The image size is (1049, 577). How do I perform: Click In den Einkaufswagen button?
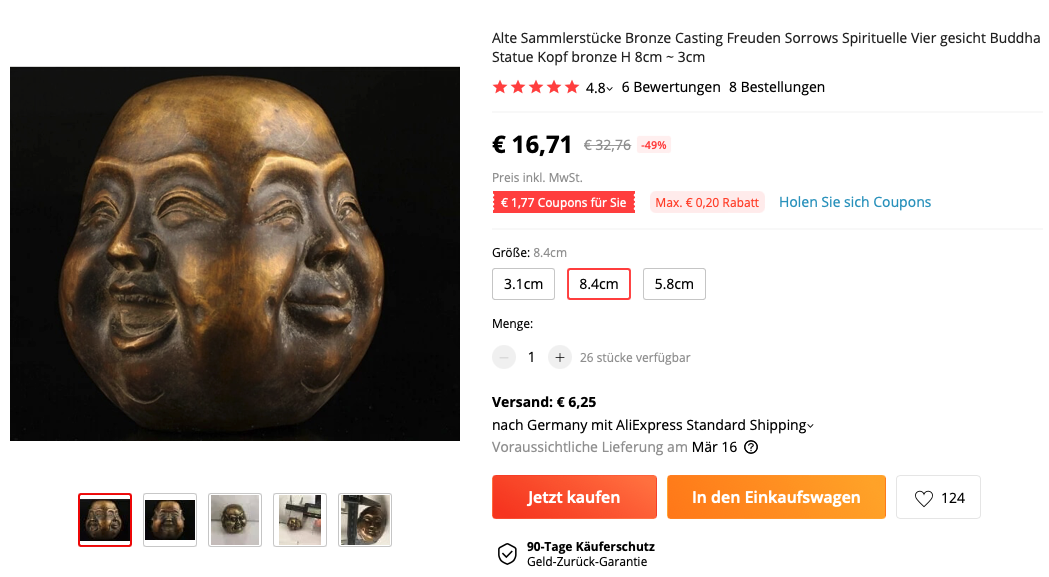click(776, 497)
